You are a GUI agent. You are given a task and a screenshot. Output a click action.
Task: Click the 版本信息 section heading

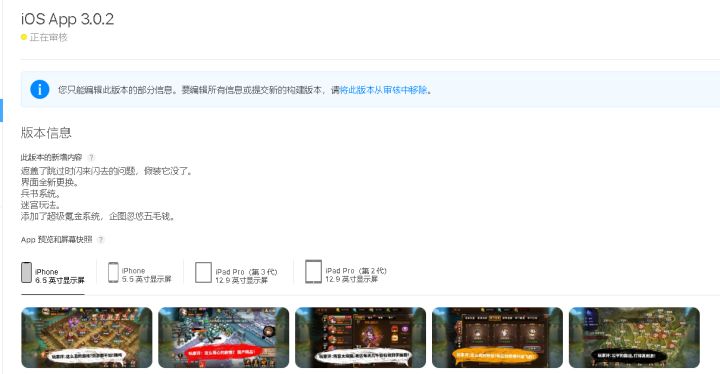[x=46, y=133]
